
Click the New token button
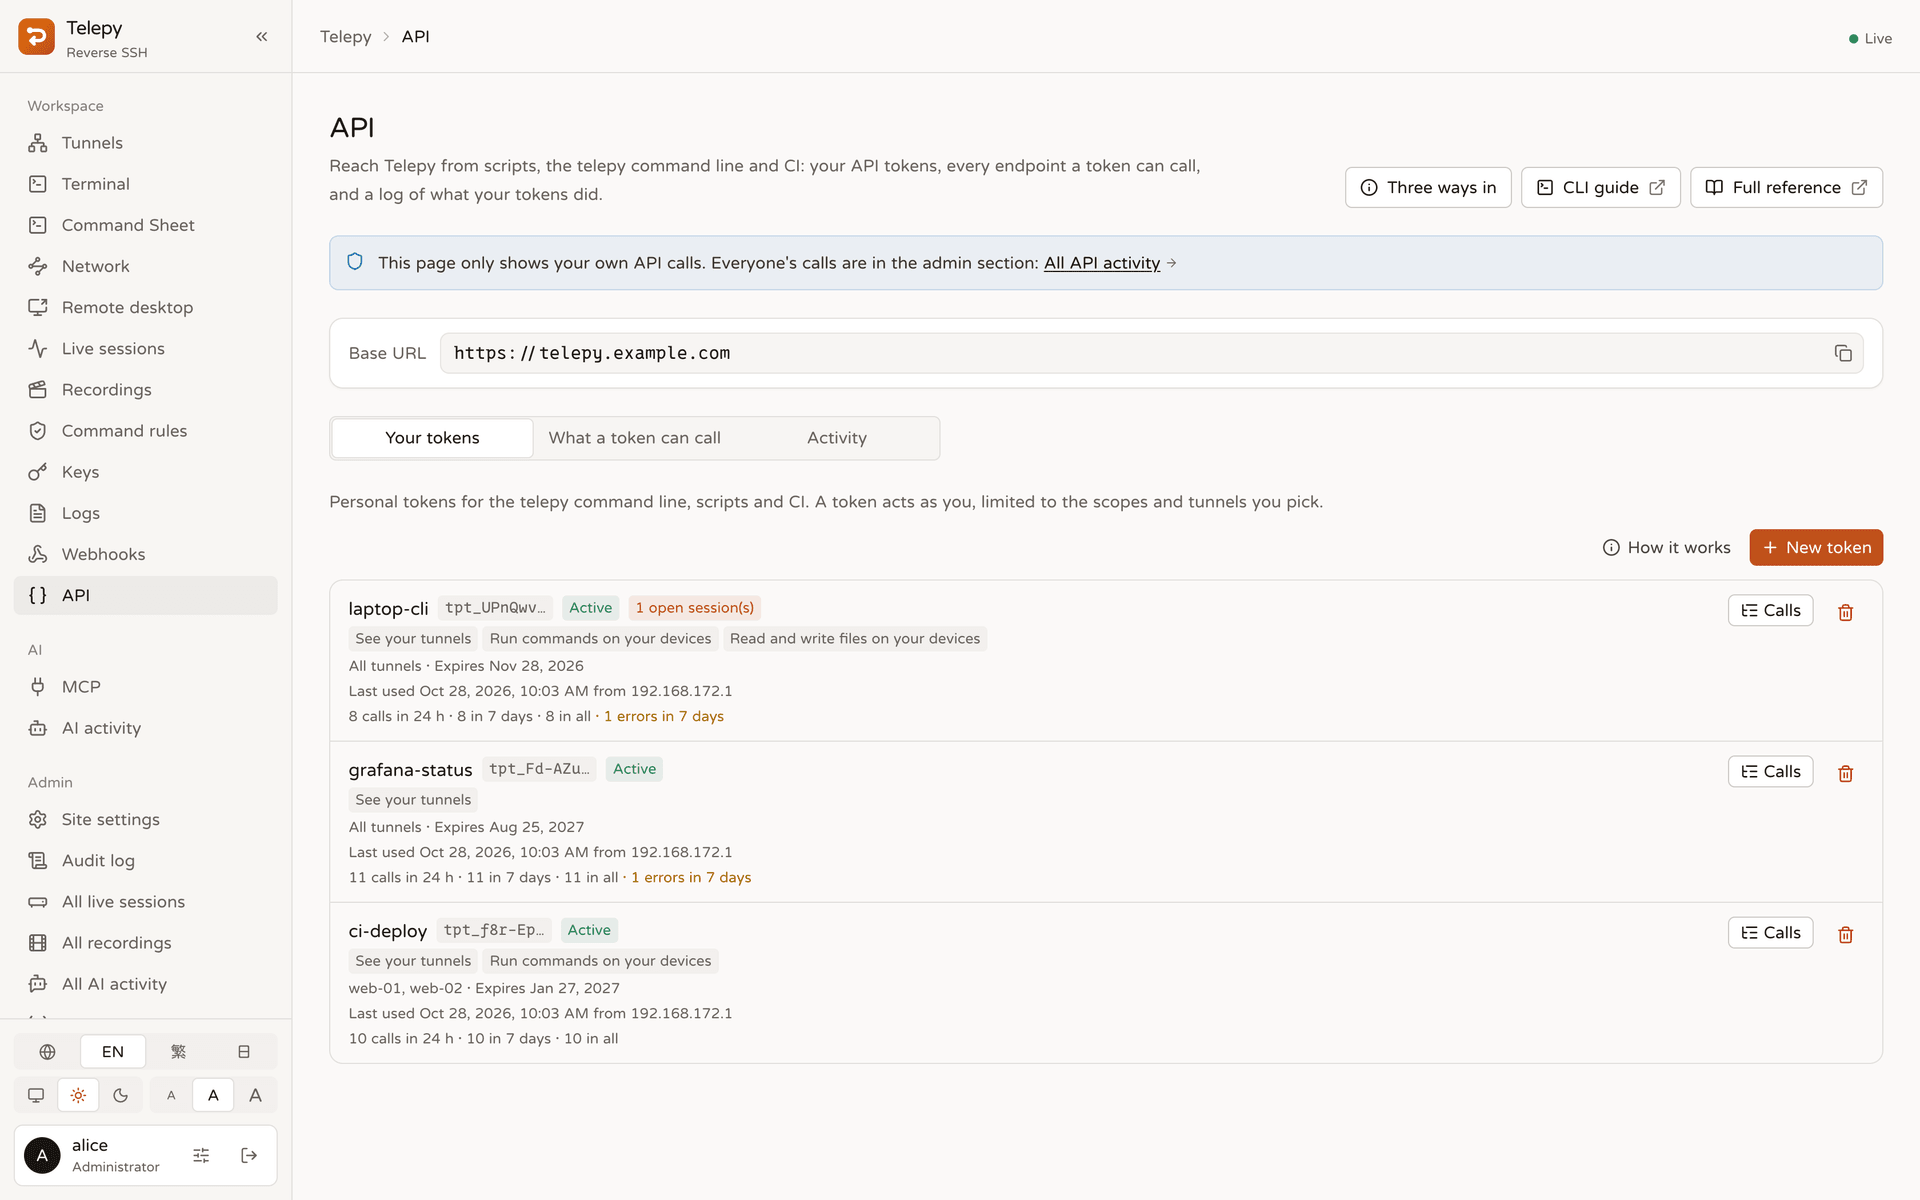[1816, 547]
